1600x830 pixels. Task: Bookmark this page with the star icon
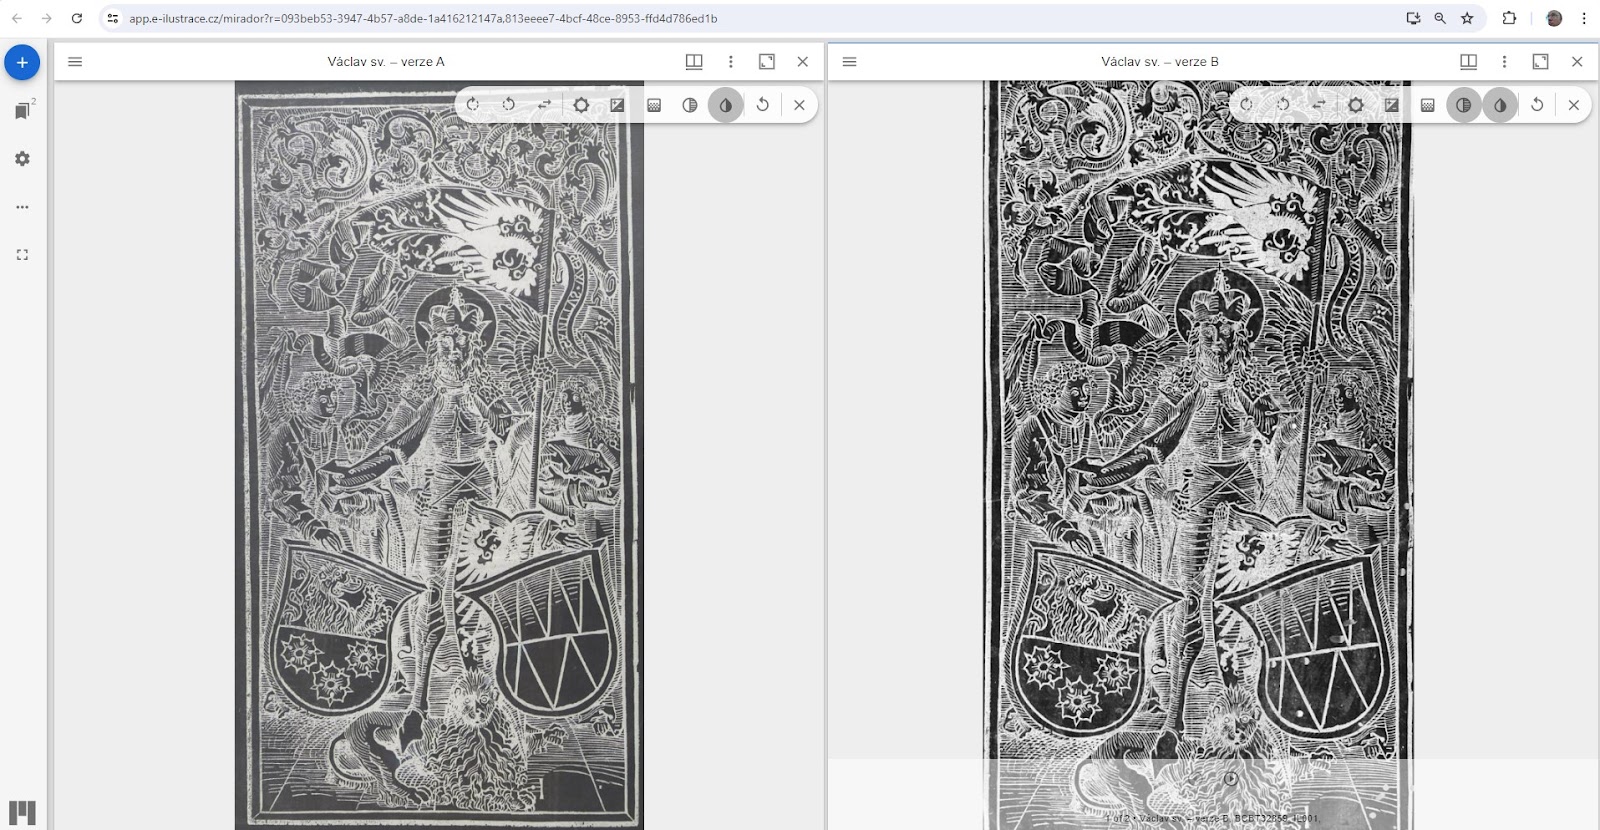click(x=1467, y=18)
